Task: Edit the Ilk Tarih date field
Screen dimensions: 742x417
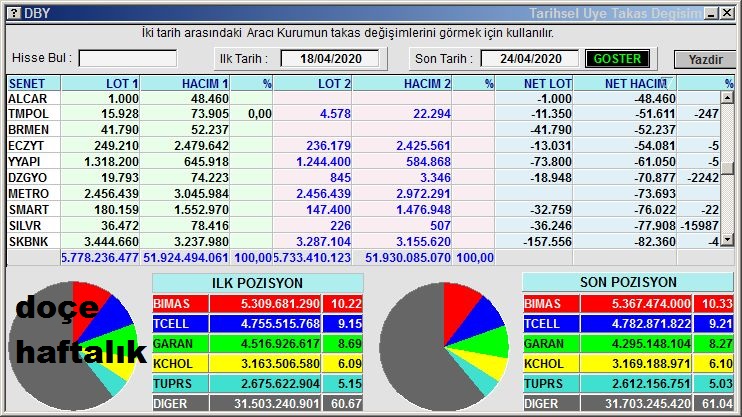Action: pos(330,59)
